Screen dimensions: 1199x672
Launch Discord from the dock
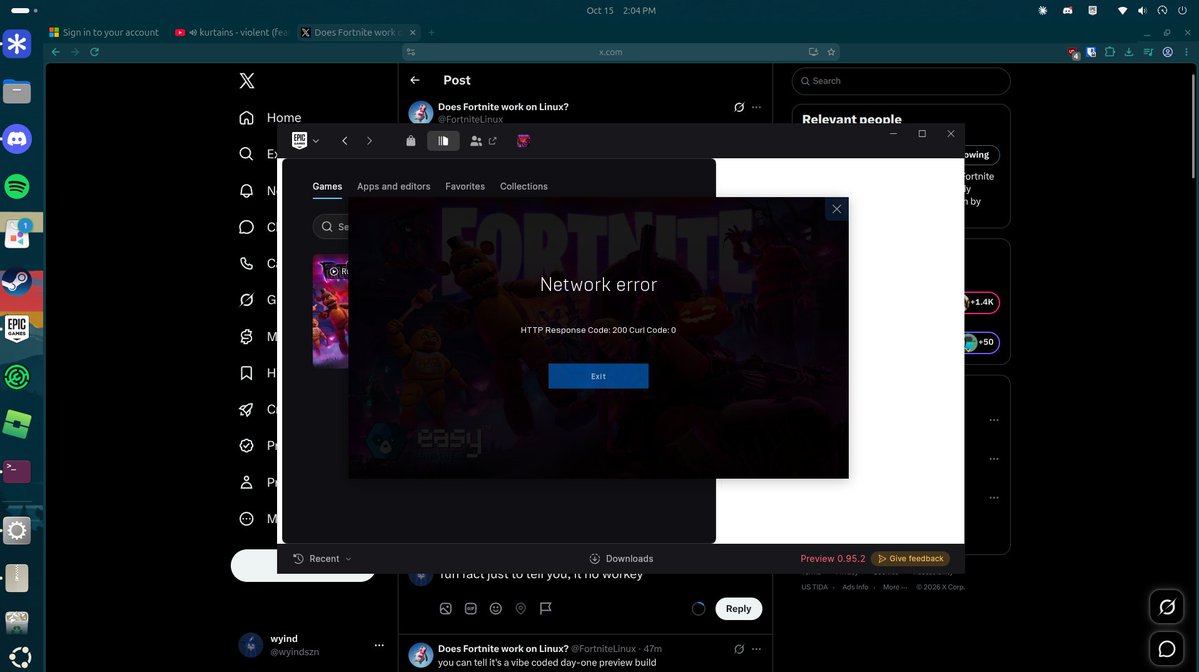[x=17, y=139]
